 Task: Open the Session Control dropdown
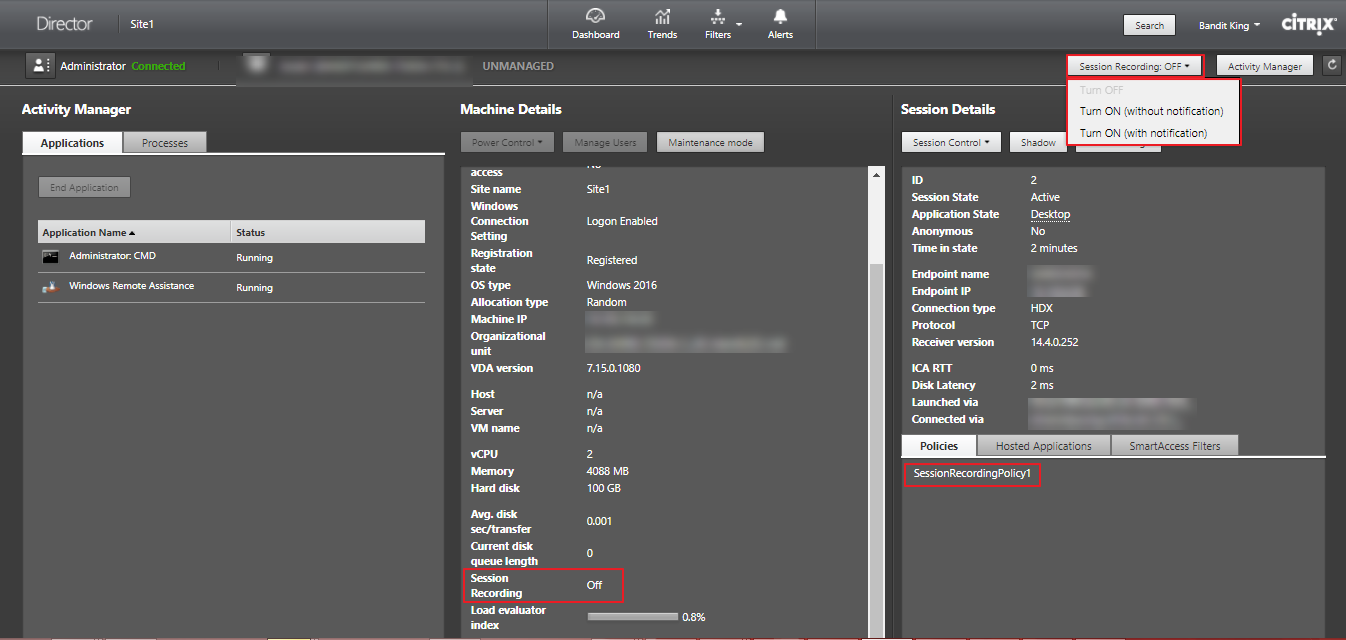click(951, 143)
